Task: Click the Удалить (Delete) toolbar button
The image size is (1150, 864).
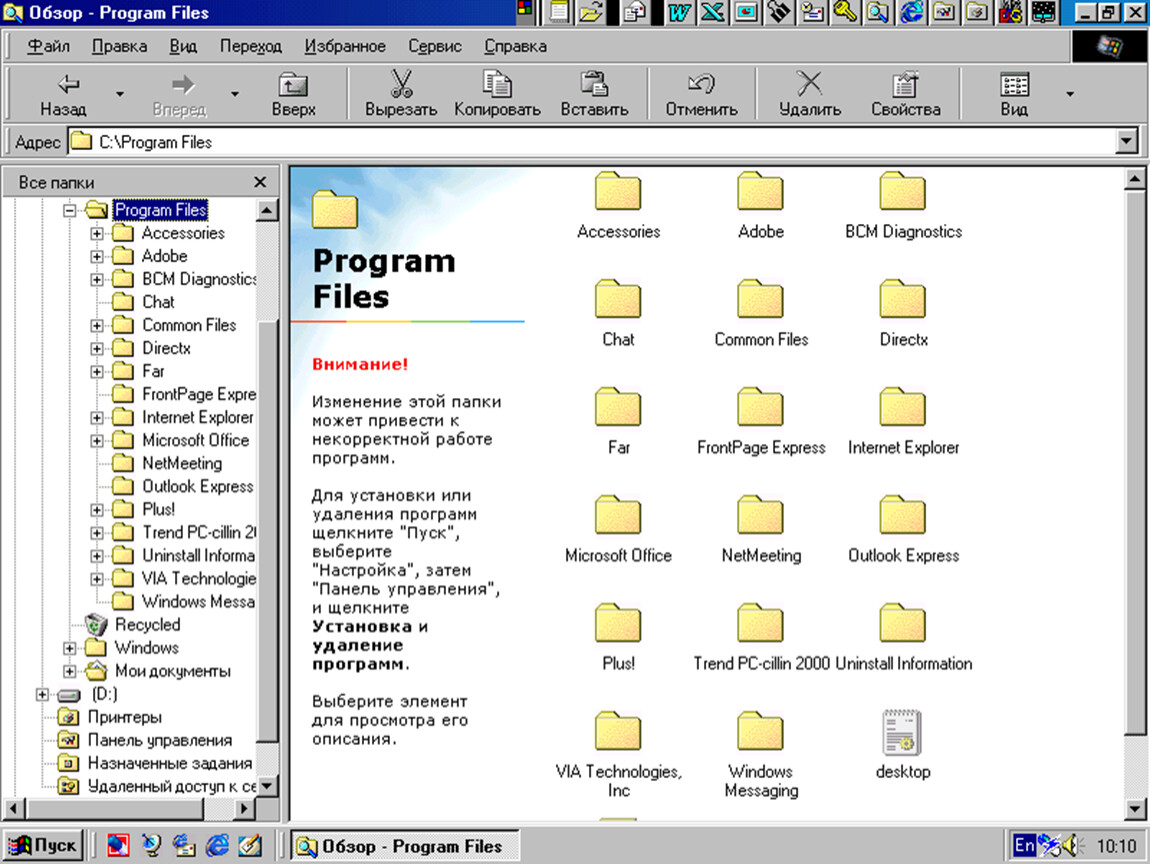Action: point(810,95)
